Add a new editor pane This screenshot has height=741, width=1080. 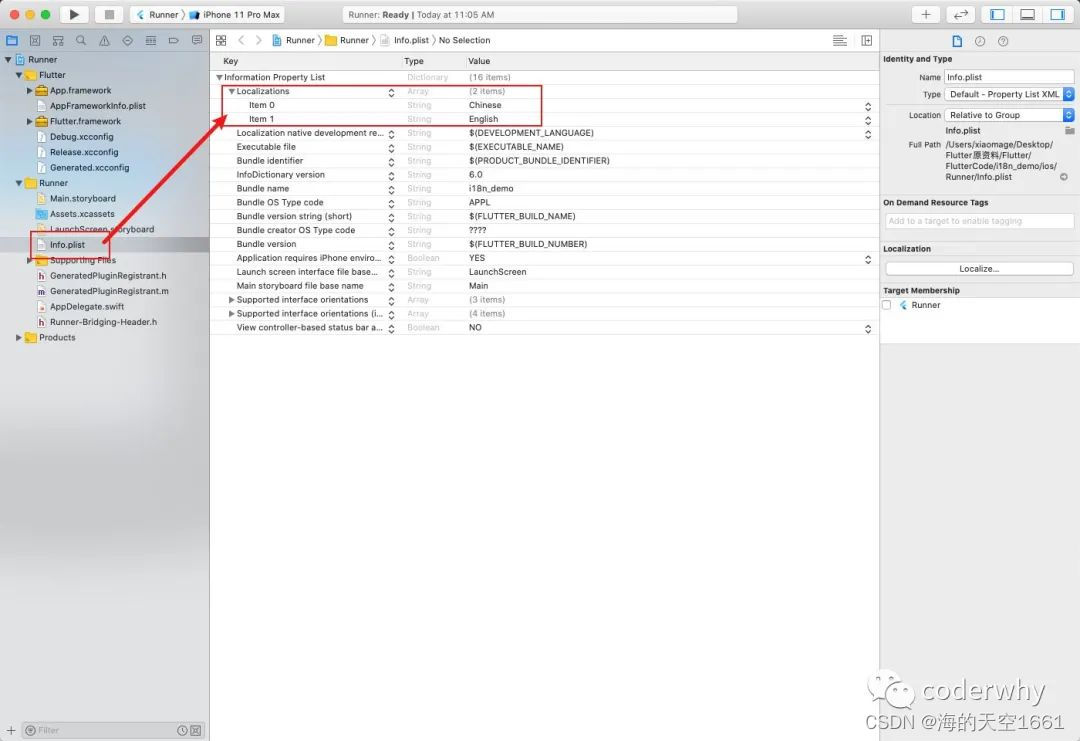pos(866,41)
